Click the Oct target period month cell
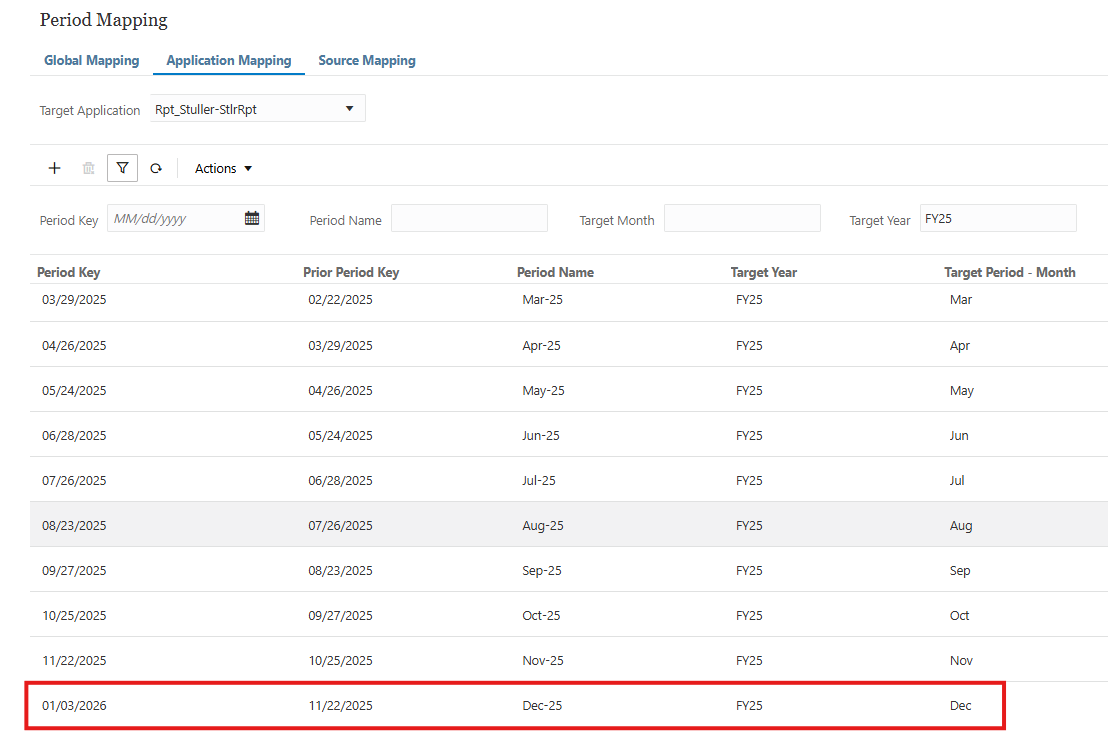 coord(960,616)
